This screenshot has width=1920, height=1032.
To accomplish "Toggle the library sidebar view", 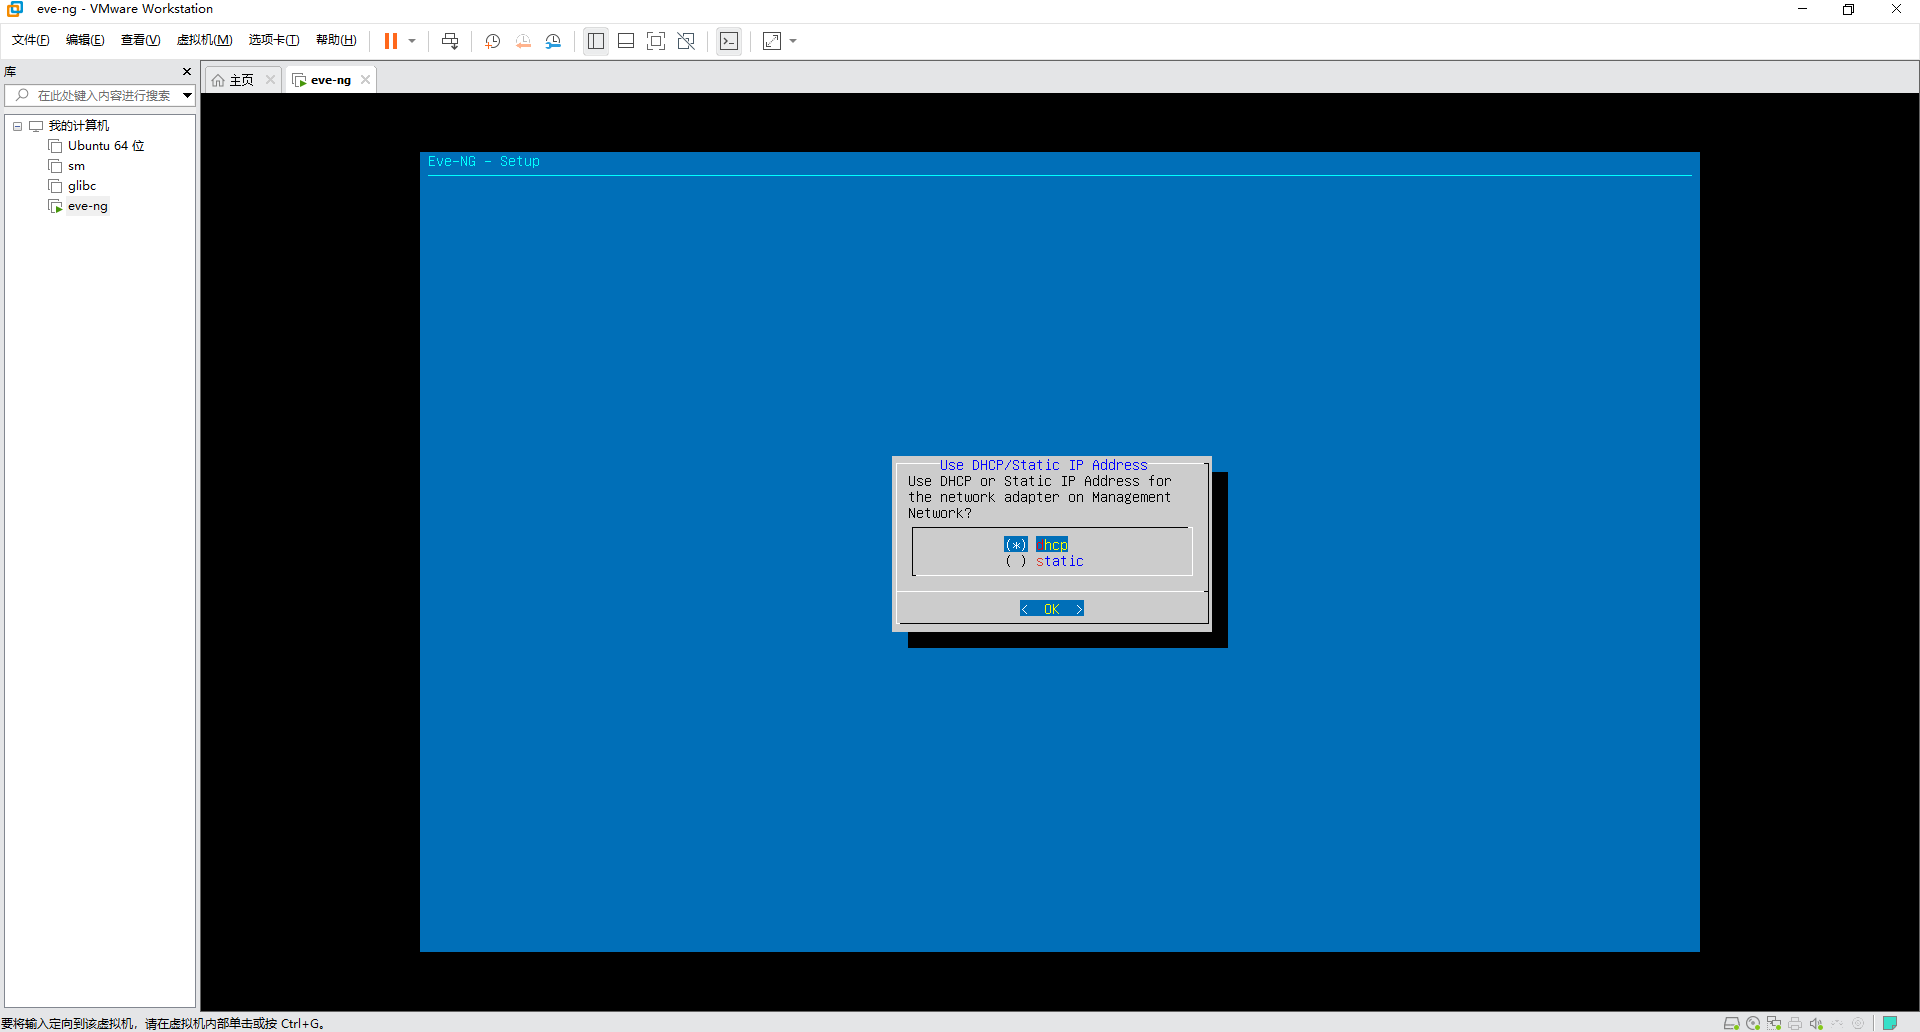I will pos(596,41).
